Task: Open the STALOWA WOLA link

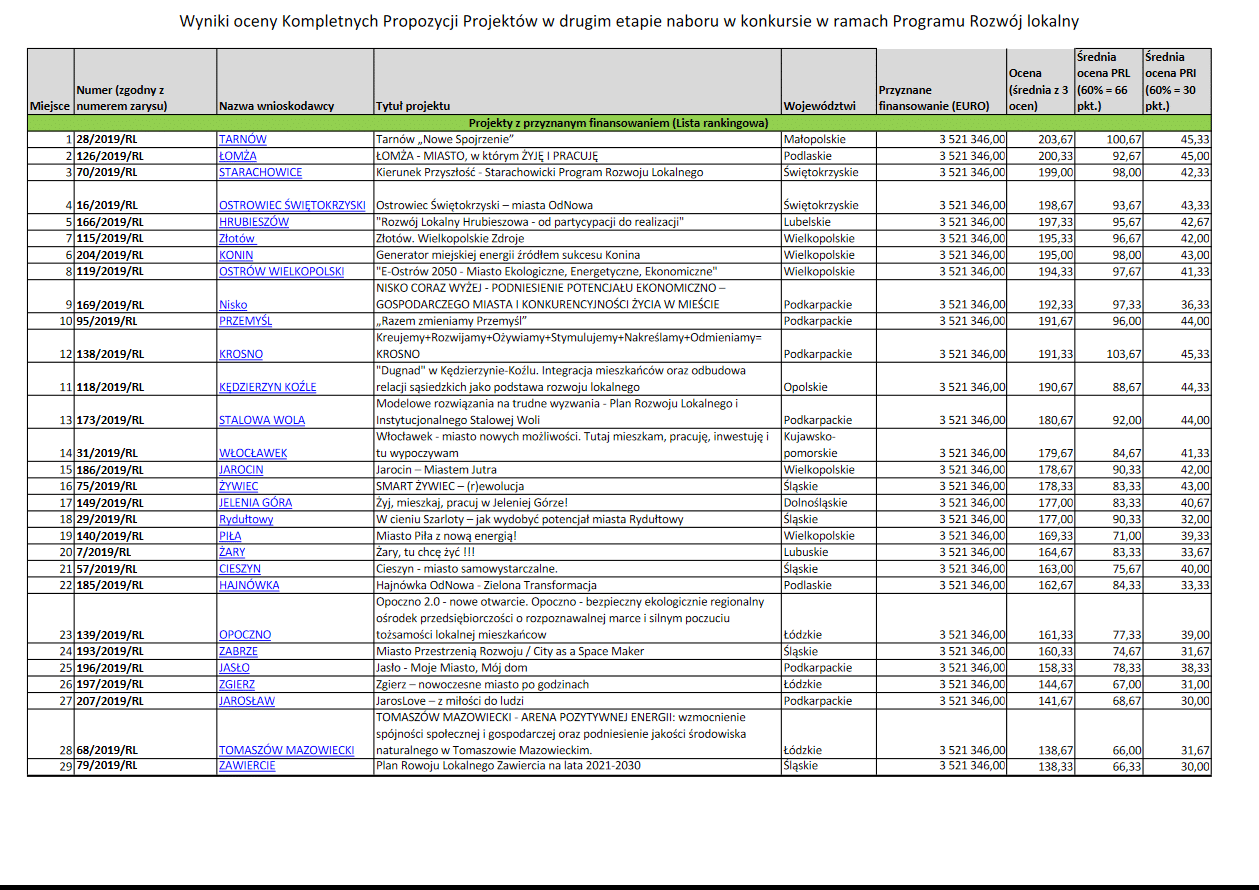Action: point(262,420)
